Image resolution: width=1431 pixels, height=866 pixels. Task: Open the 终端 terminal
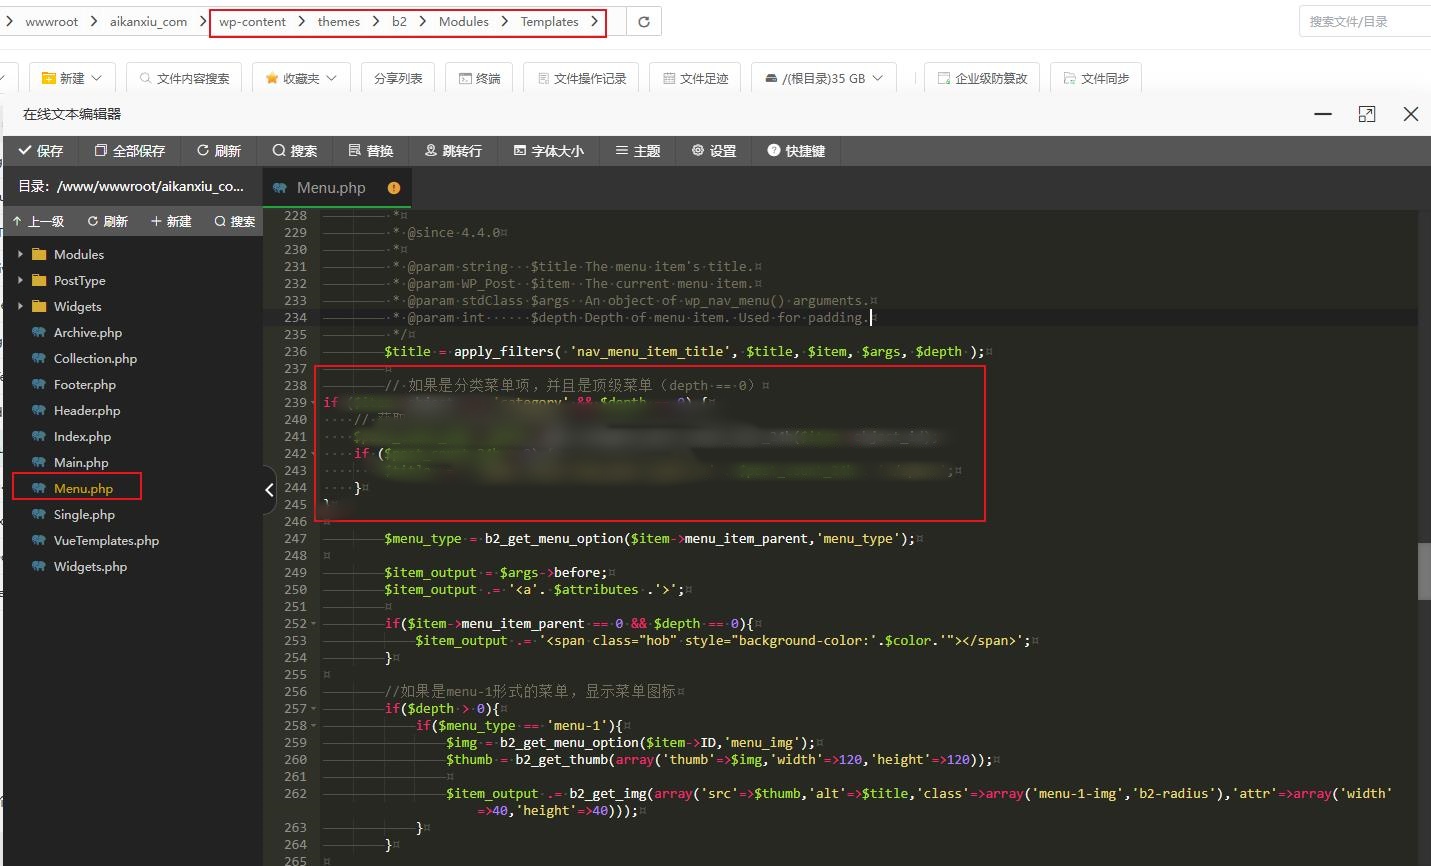[479, 78]
